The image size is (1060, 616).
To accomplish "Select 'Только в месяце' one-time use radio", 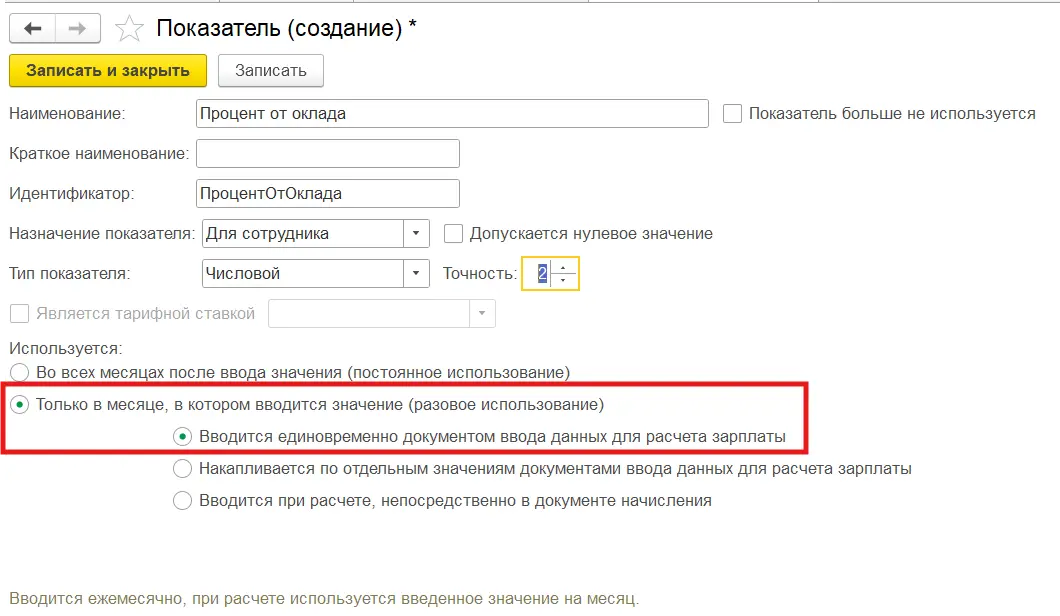I will point(19,405).
